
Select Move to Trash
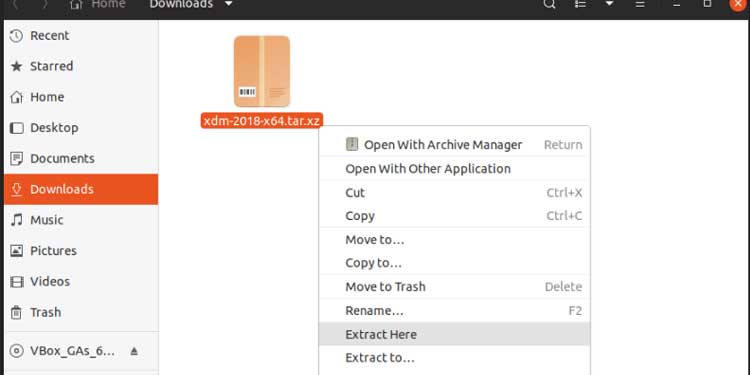coord(454,287)
